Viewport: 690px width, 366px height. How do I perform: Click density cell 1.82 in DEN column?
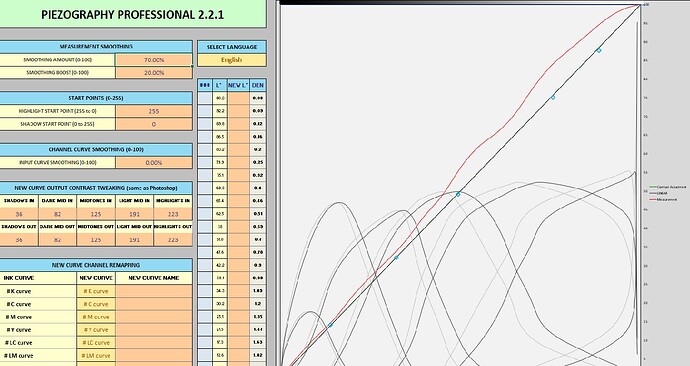[258, 355]
